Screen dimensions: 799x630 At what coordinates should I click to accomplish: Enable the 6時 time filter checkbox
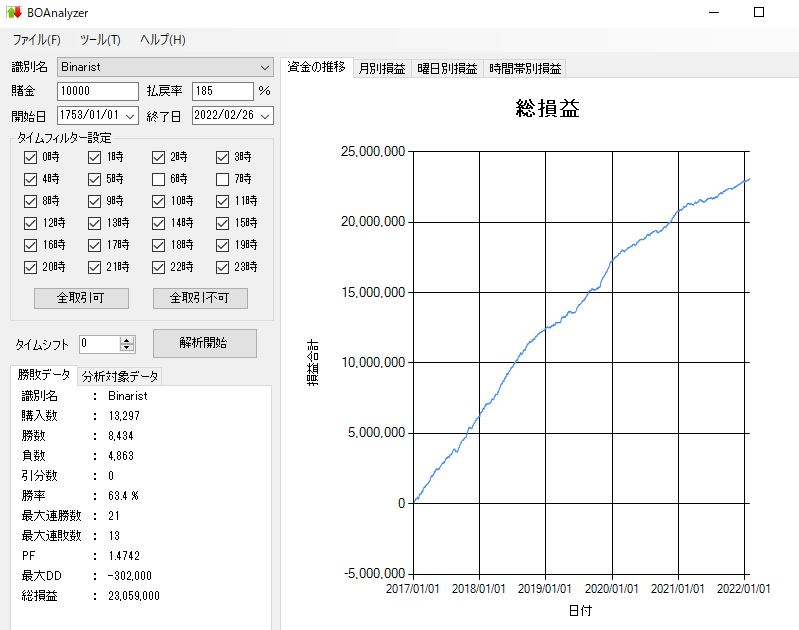158,179
